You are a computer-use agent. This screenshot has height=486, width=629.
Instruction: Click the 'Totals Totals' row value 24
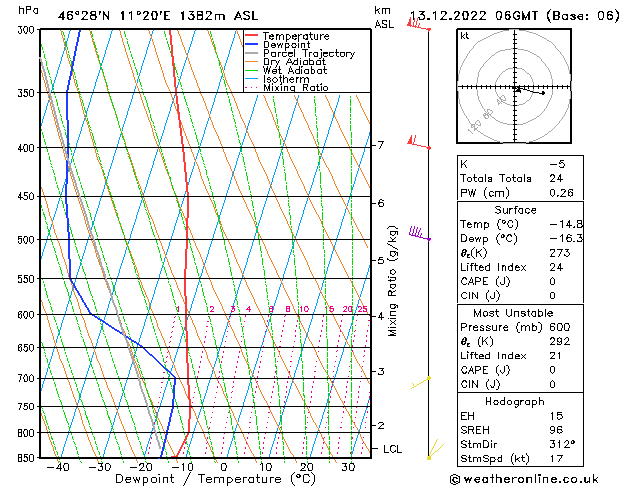[x=556, y=178]
